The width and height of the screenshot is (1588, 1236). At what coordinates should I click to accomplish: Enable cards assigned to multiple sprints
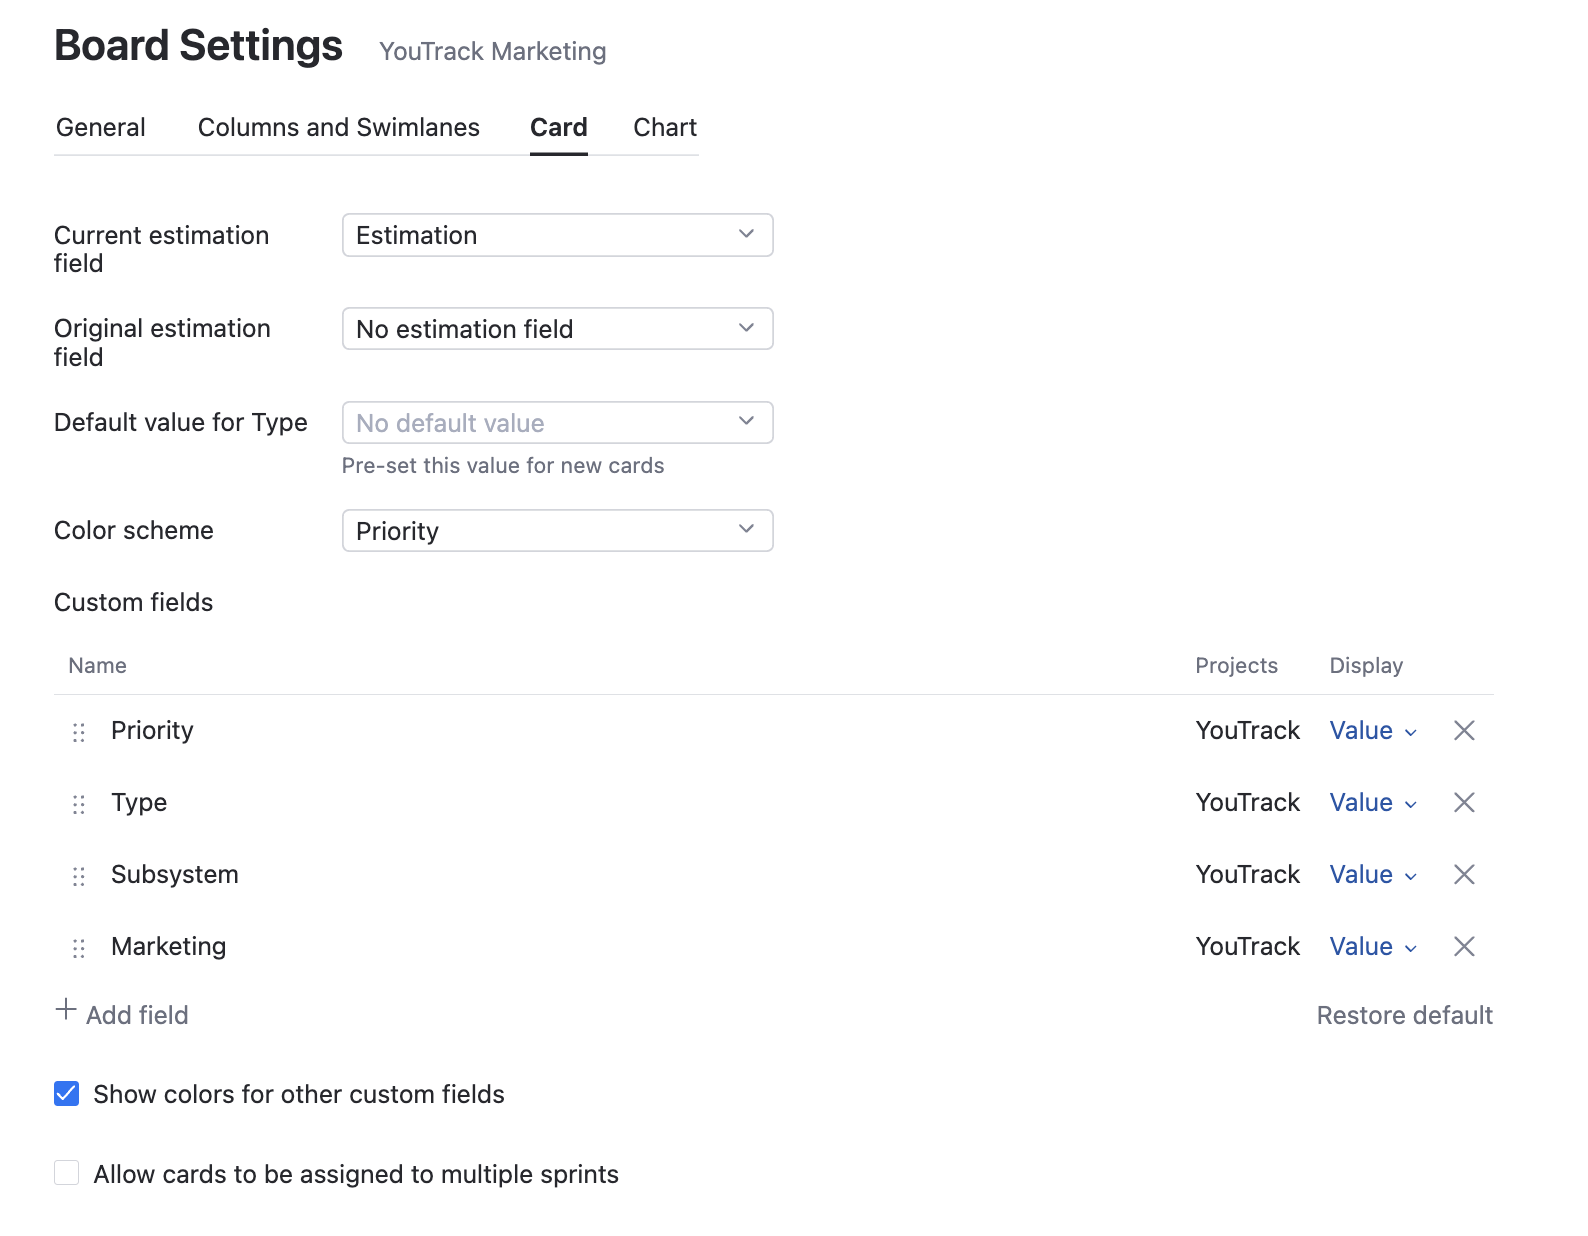point(67,1173)
